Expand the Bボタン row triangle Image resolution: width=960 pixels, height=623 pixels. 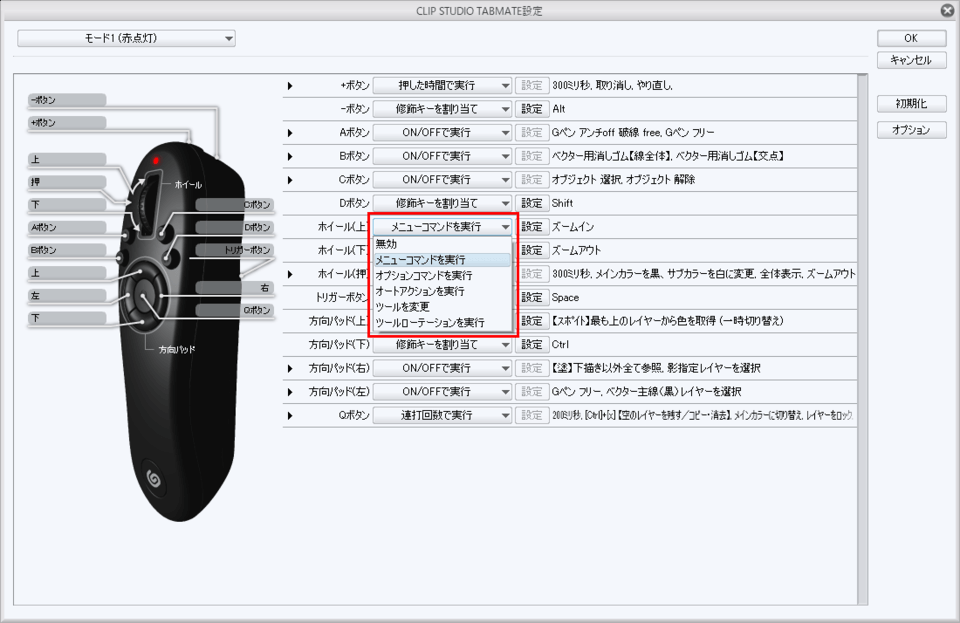[290, 157]
